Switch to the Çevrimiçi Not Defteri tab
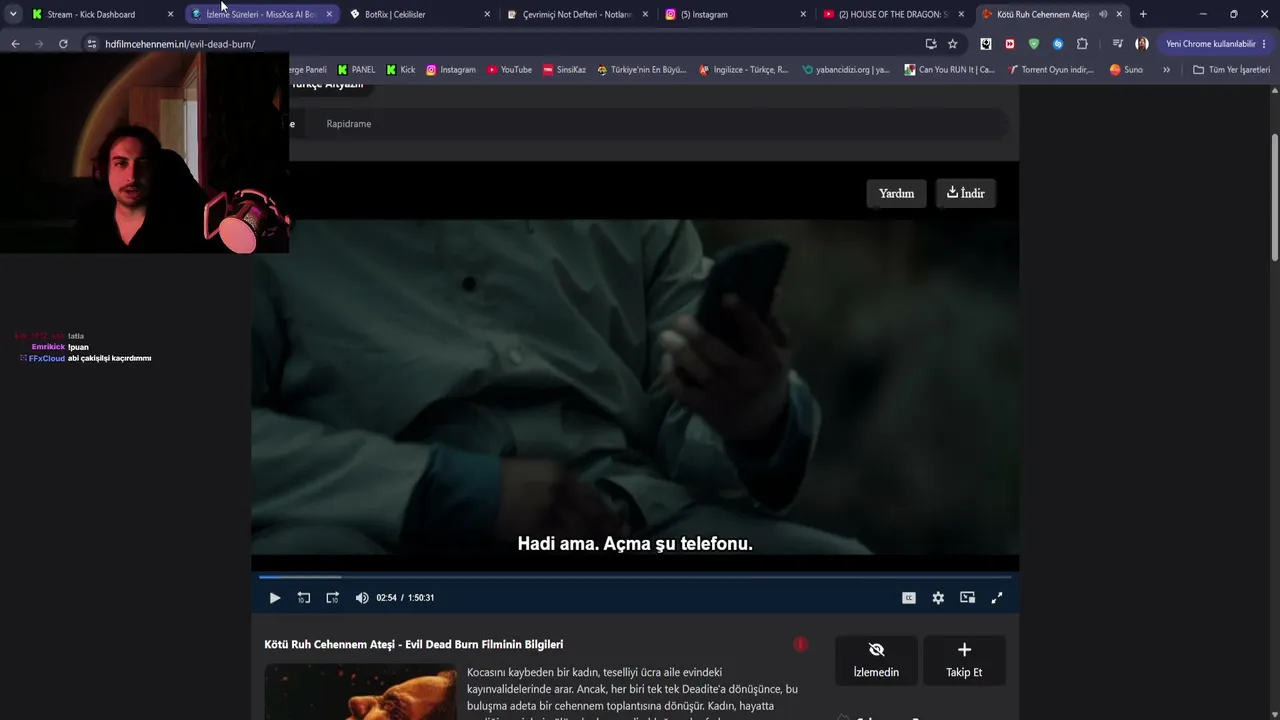This screenshot has width=1280, height=720. [577, 15]
